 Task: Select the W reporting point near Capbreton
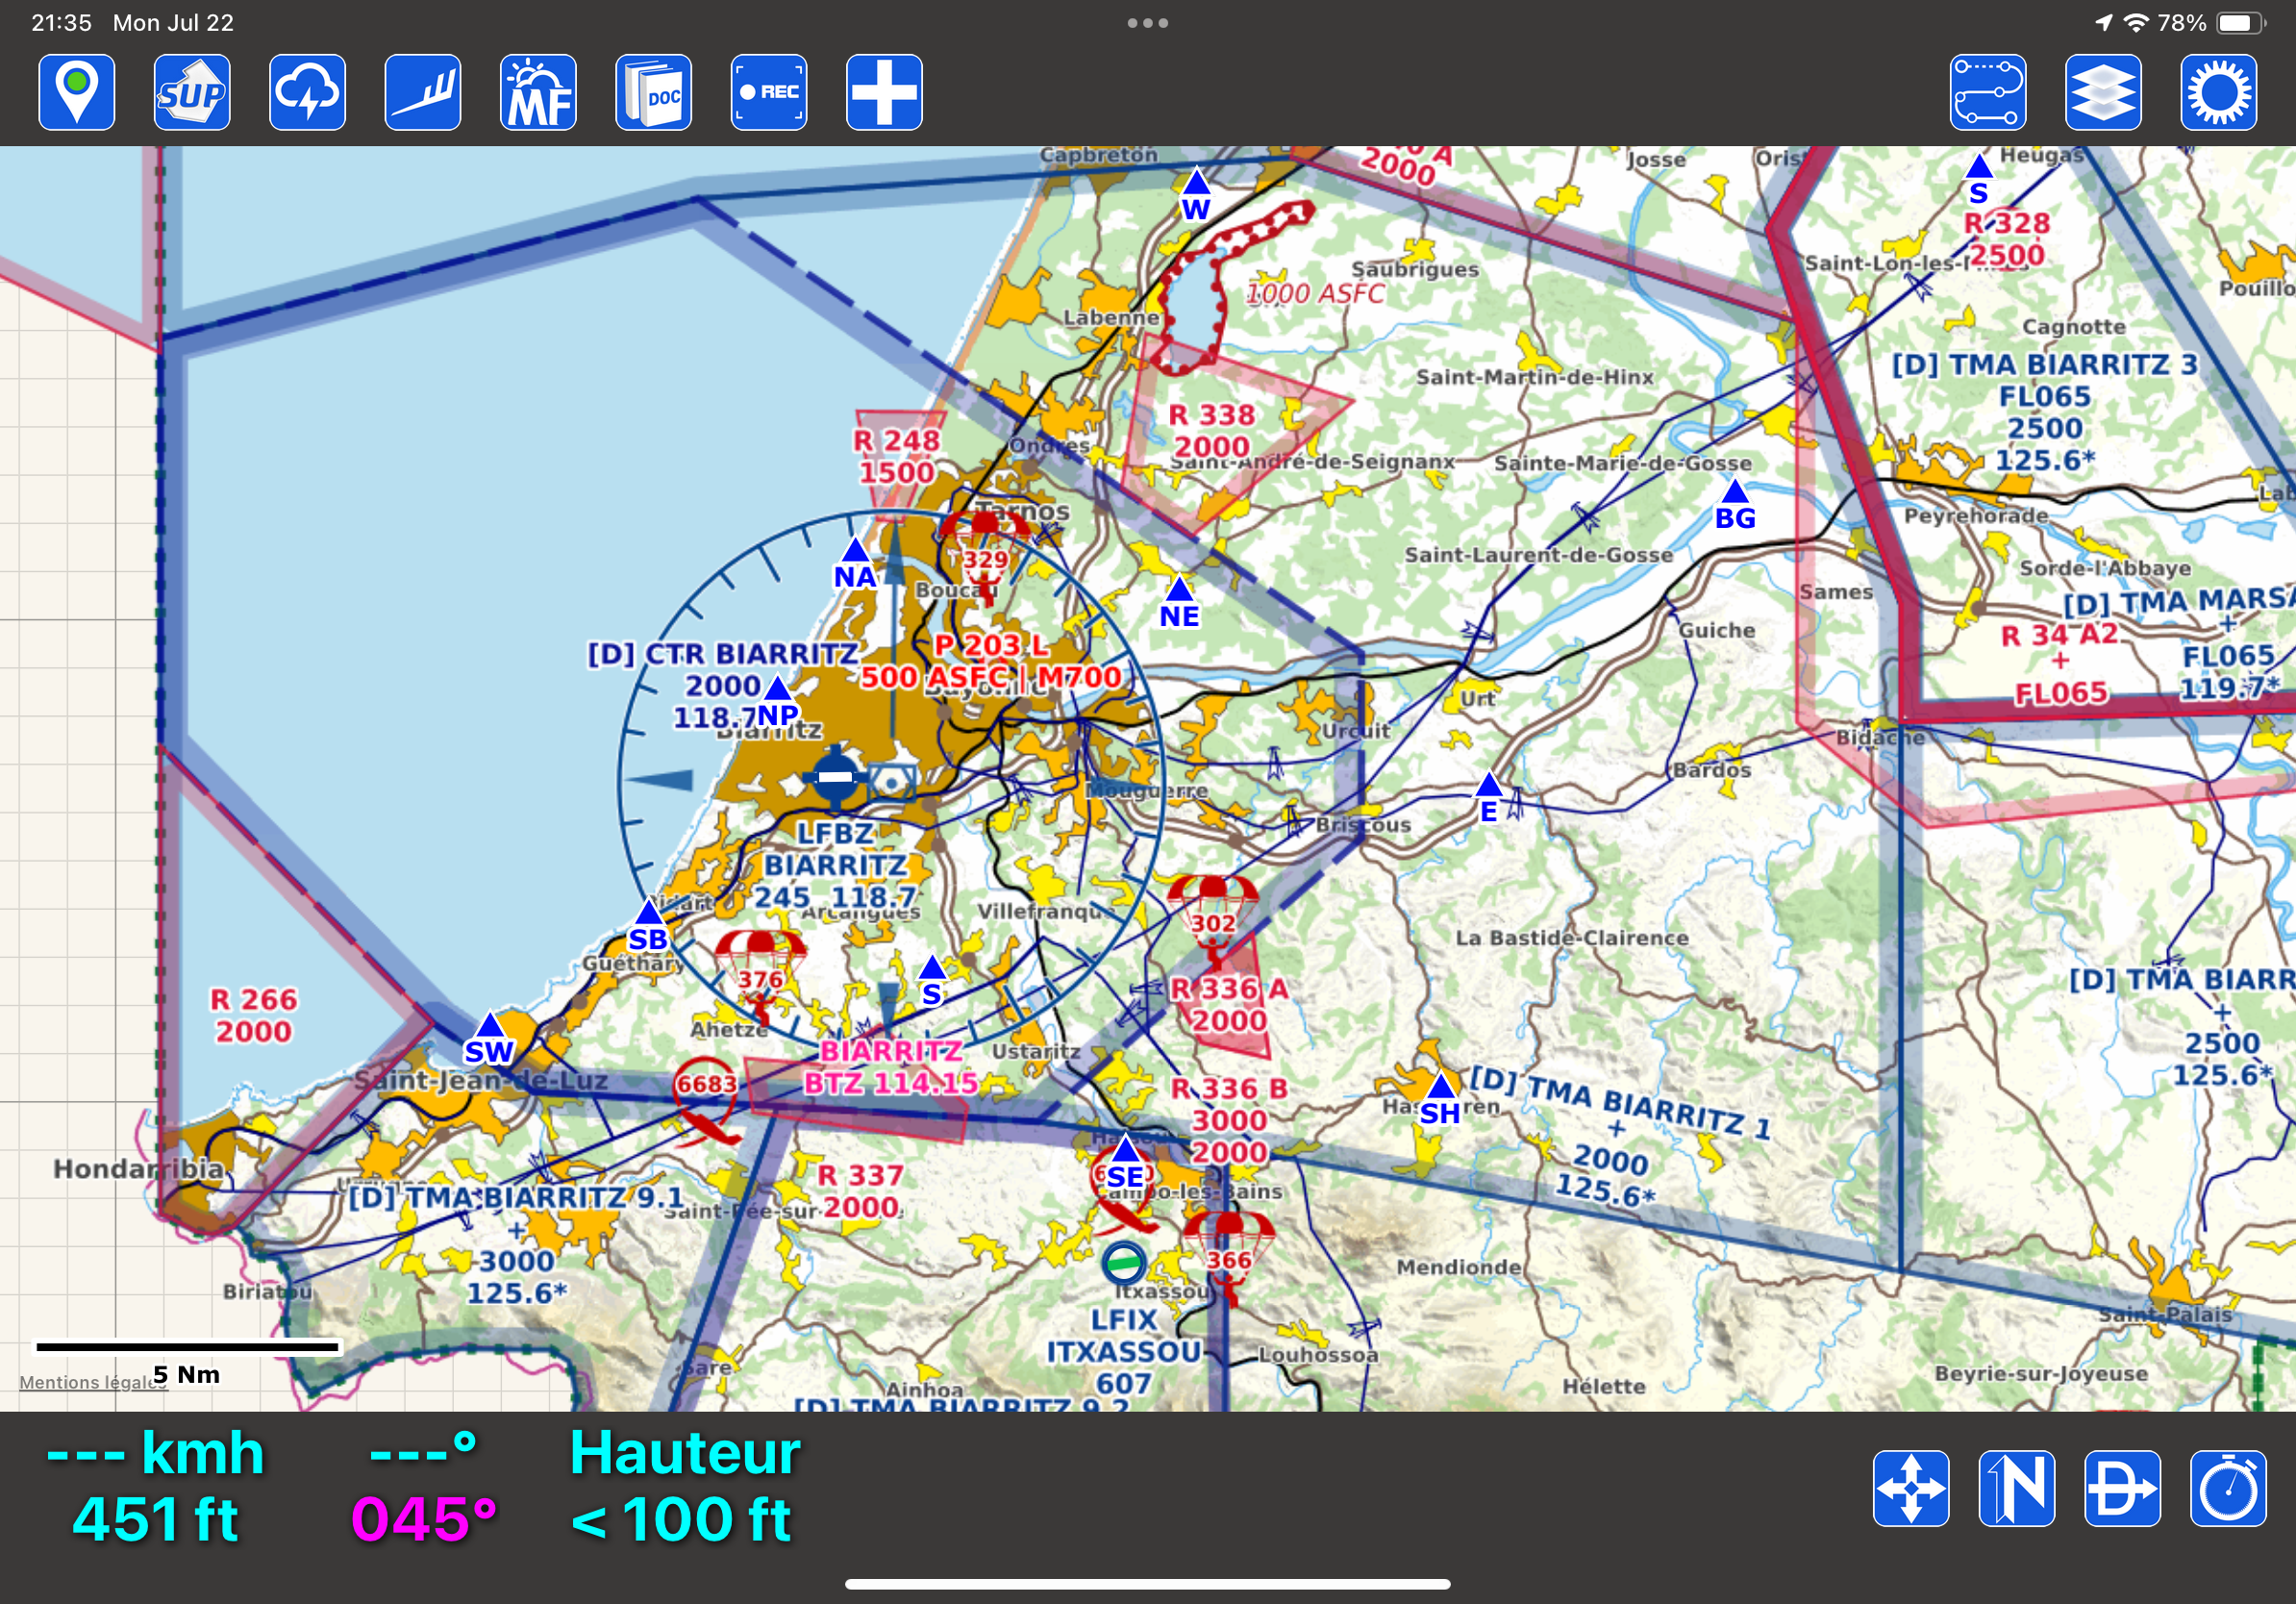tap(1196, 181)
